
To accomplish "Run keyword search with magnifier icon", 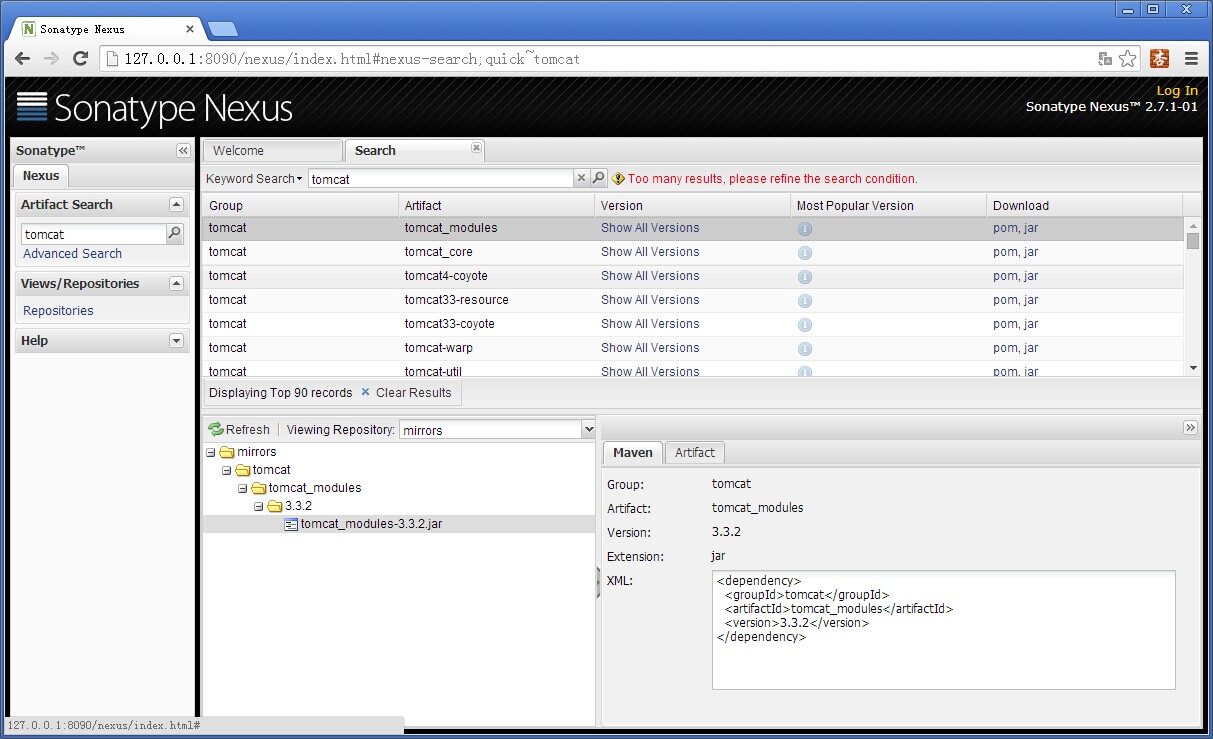I will pyautogui.click(x=598, y=178).
